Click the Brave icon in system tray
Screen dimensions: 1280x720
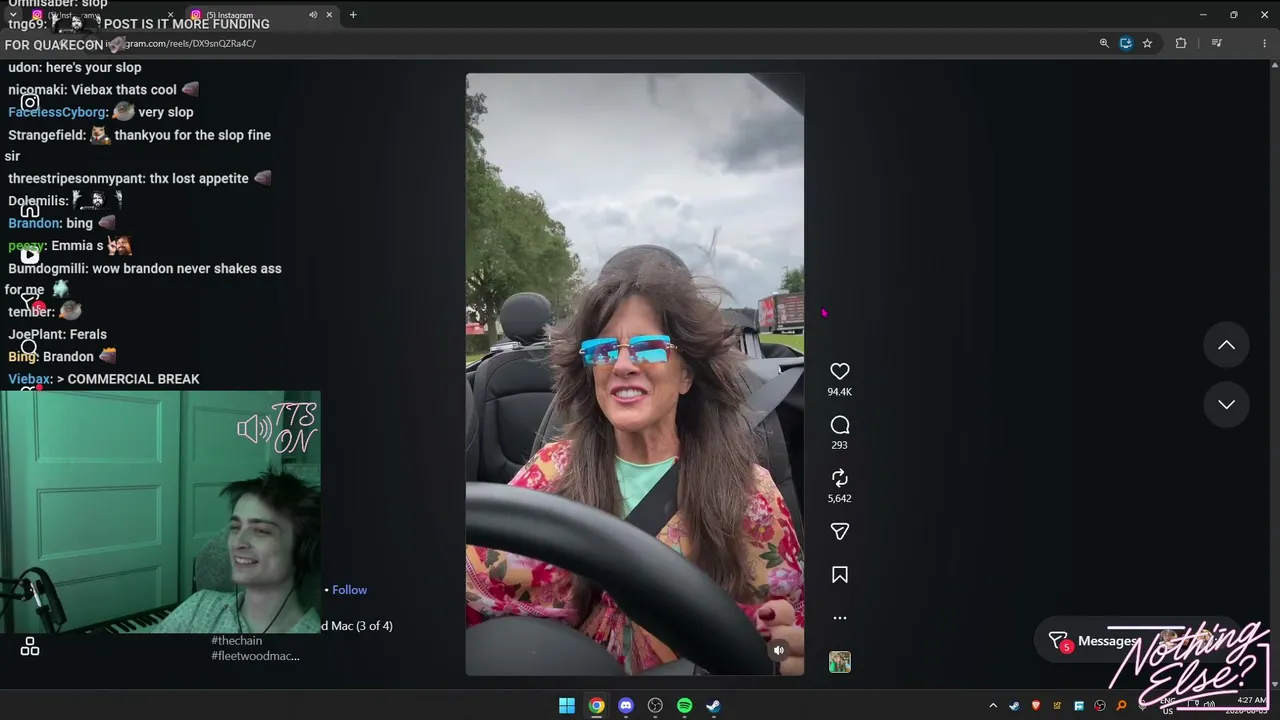tap(1036, 706)
